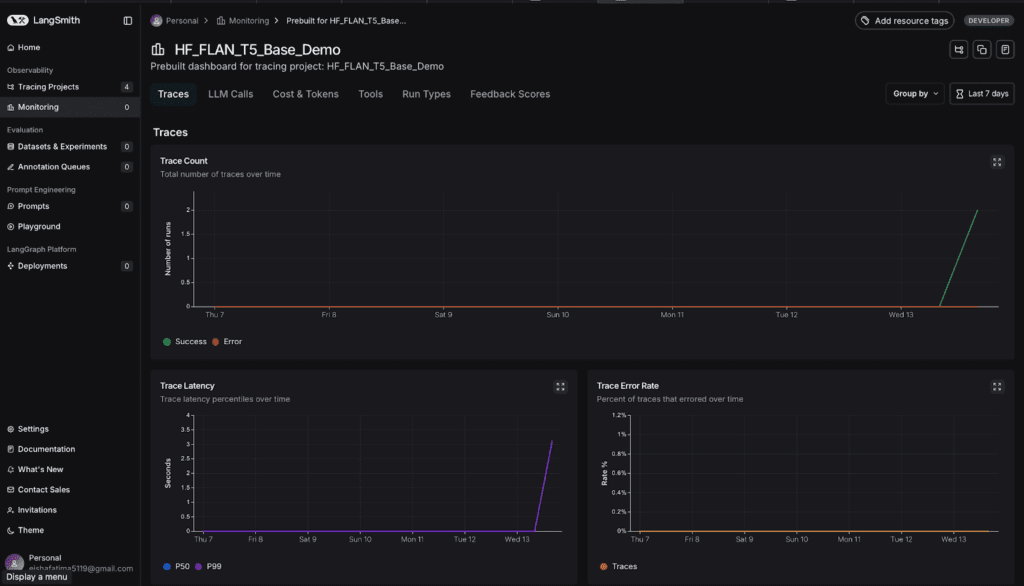This screenshot has width=1024, height=586.
Task: Click the first icon button beside the dashboard title
Action: pyautogui.click(x=959, y=50)
